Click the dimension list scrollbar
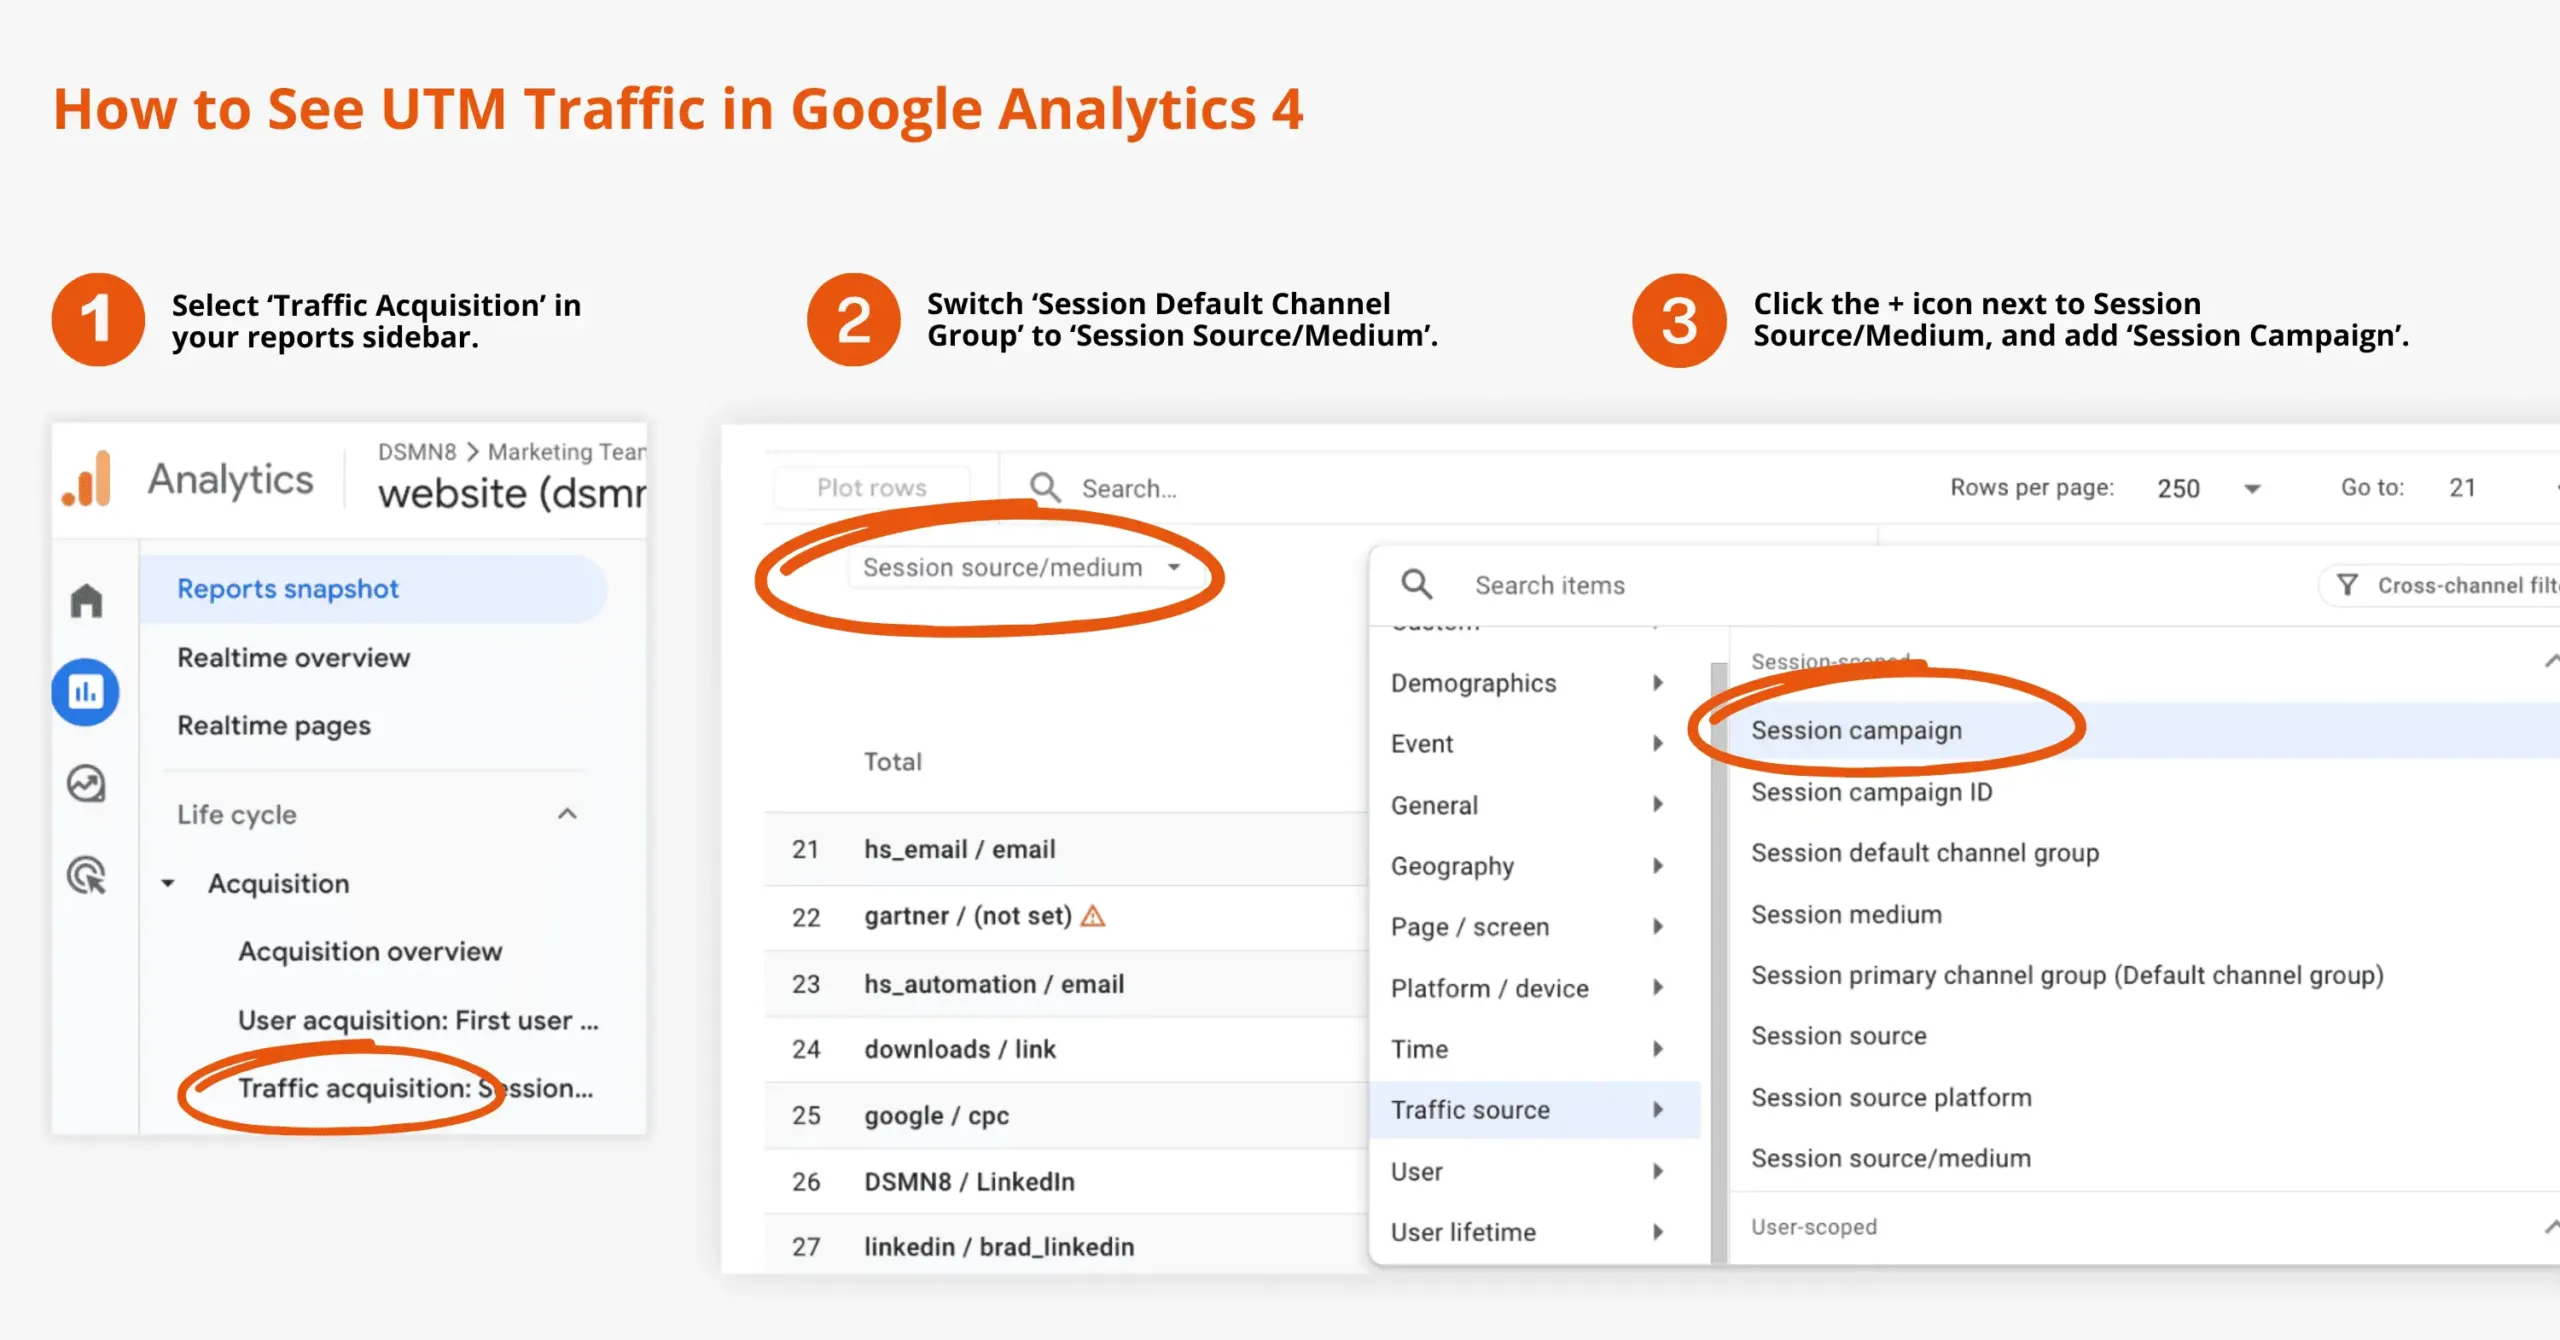This screenshot has height=1340, width=2560. click(x=1719, y=962)
